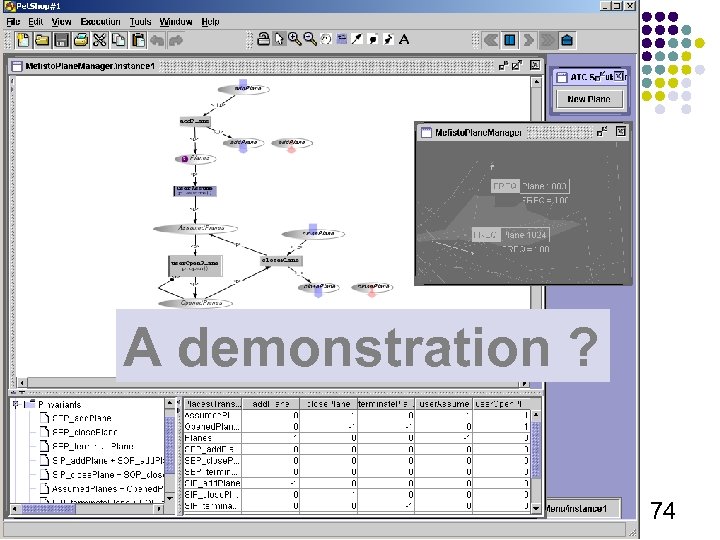Click the Print toolbar icon
Screen dimensions: 720x540
80,40
